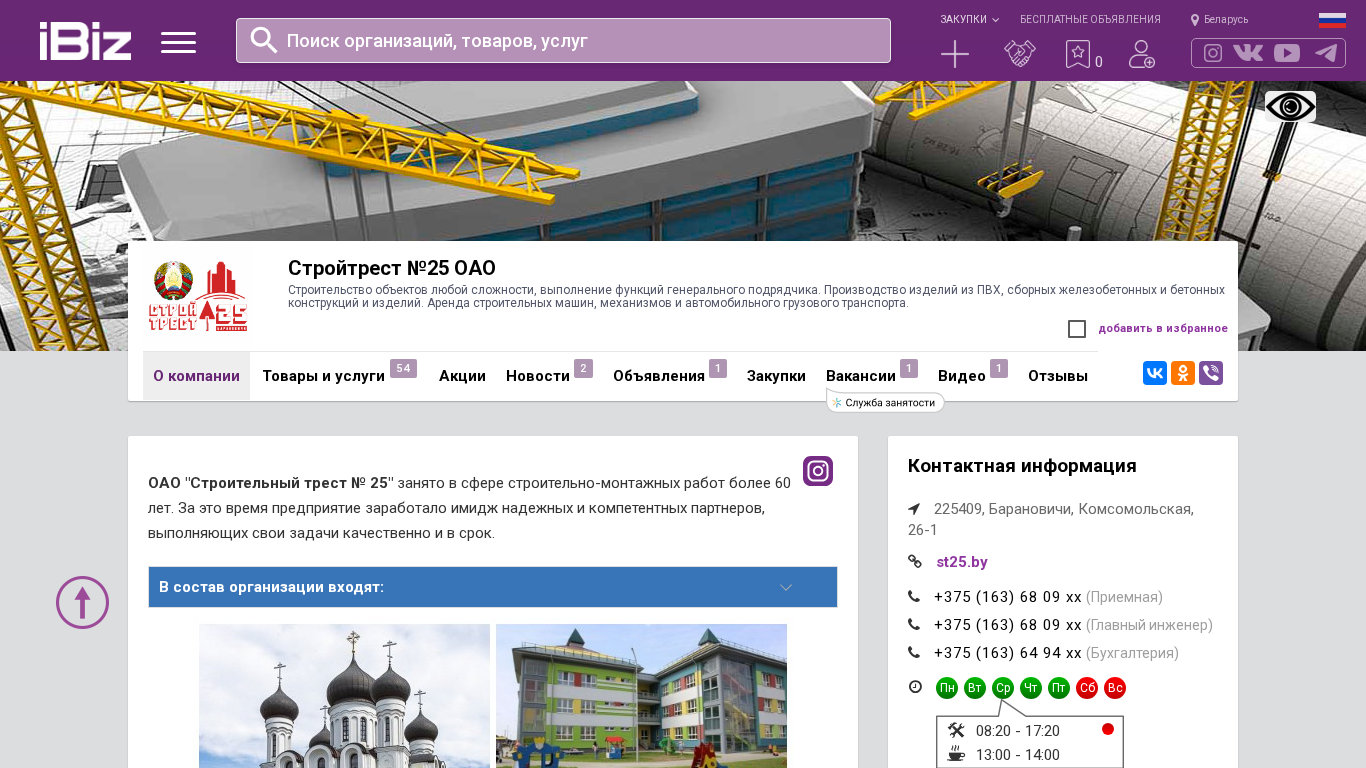Screen dimensions: 1366x768
Task: Open iBiz Telegram channel from header
Action: (1326, 53)
